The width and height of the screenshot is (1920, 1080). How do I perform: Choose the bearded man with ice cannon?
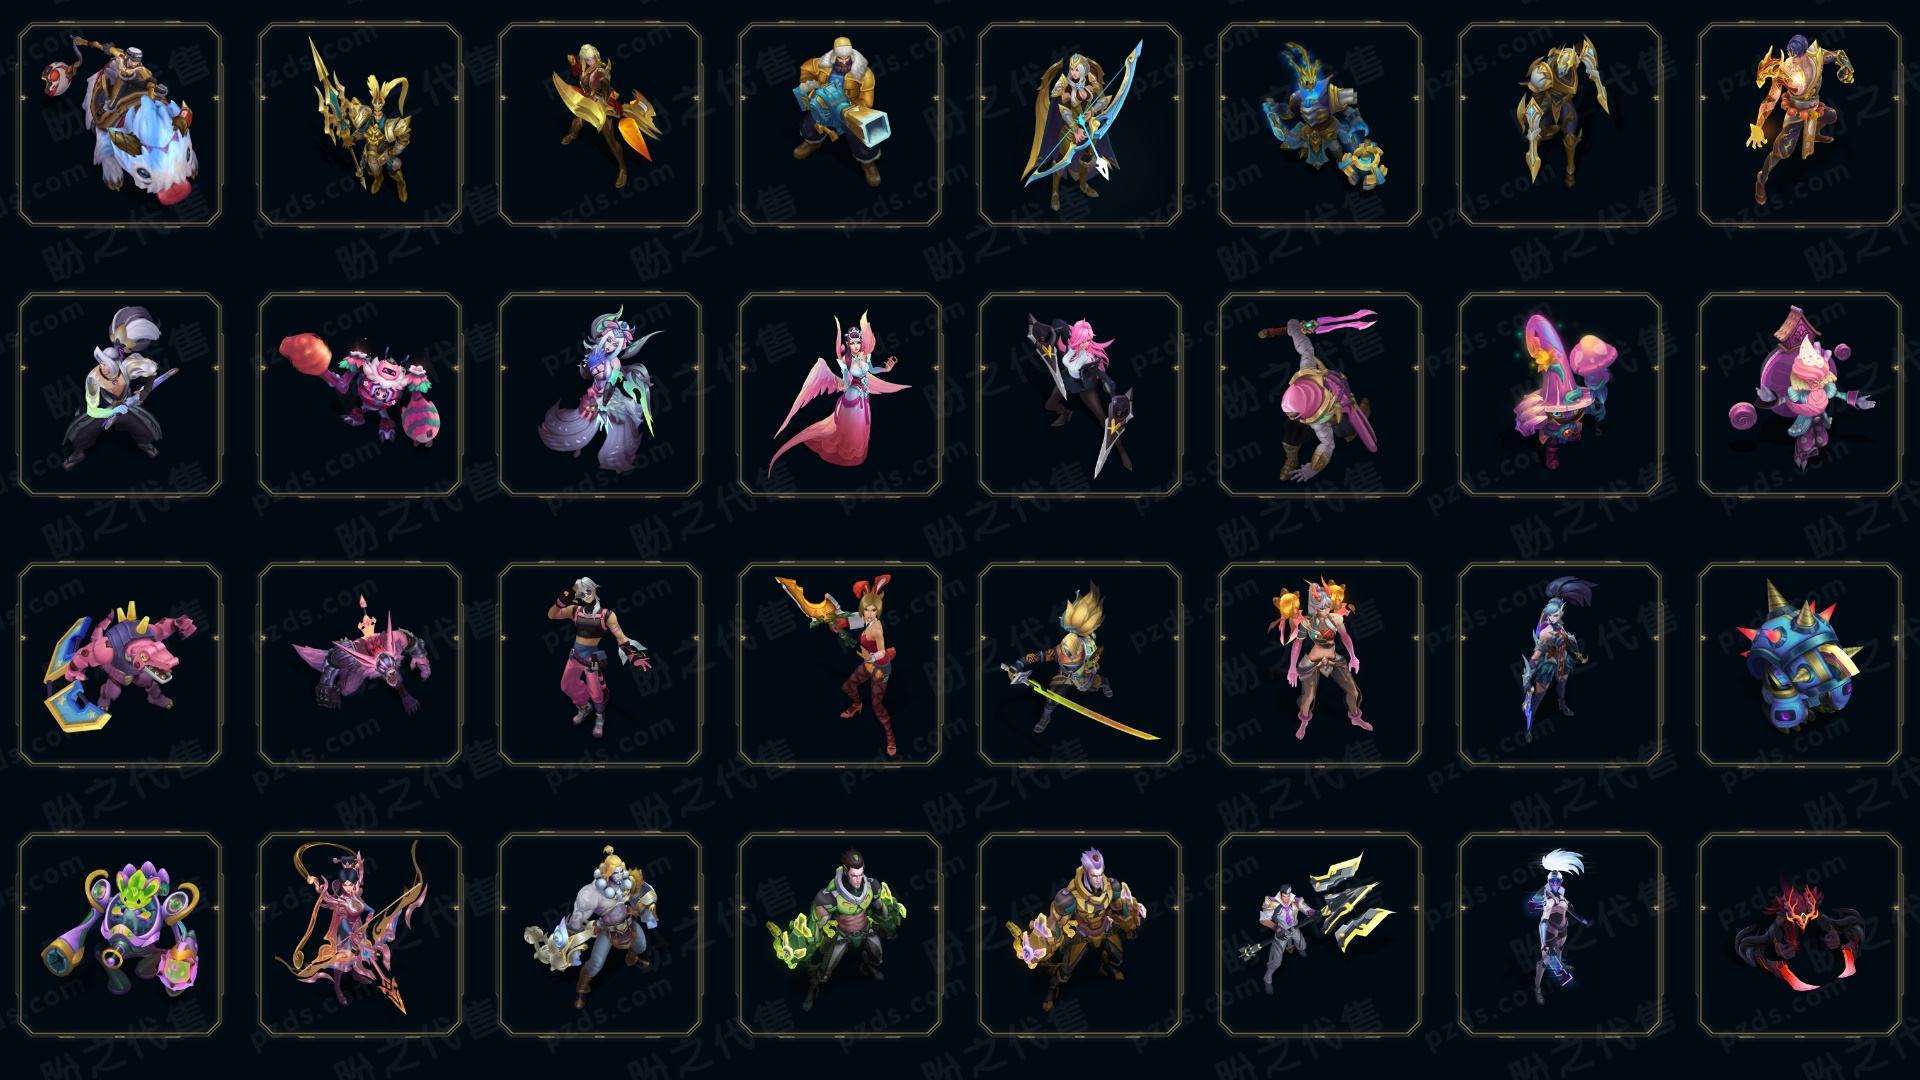coord(840,125)
